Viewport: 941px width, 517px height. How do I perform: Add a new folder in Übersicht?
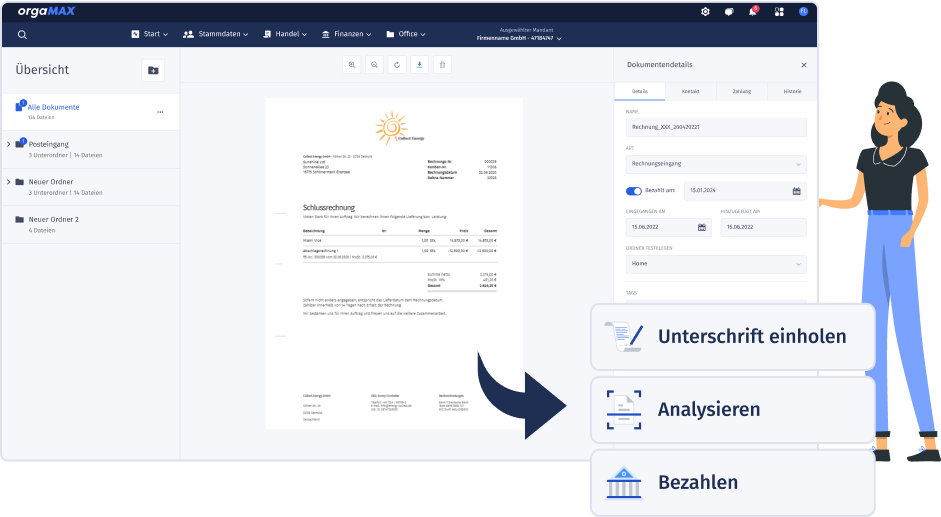click(153, 70)
